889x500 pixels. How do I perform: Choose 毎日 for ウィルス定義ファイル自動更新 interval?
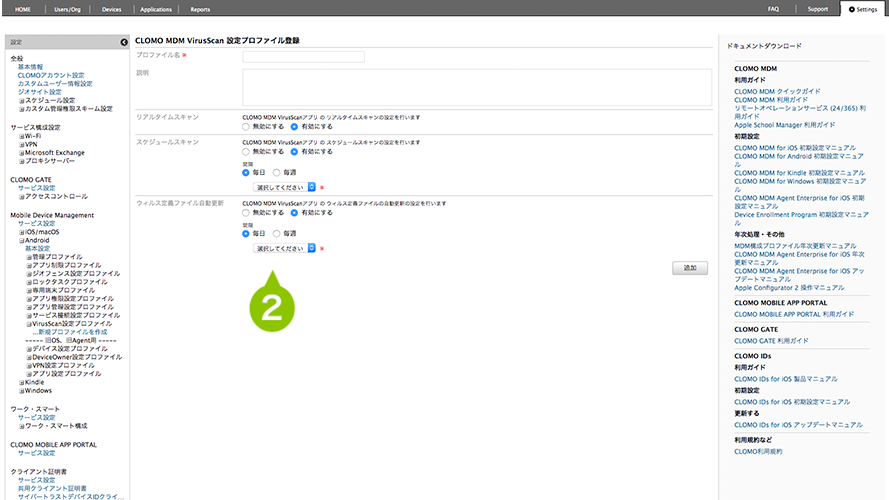click(245, 234)
